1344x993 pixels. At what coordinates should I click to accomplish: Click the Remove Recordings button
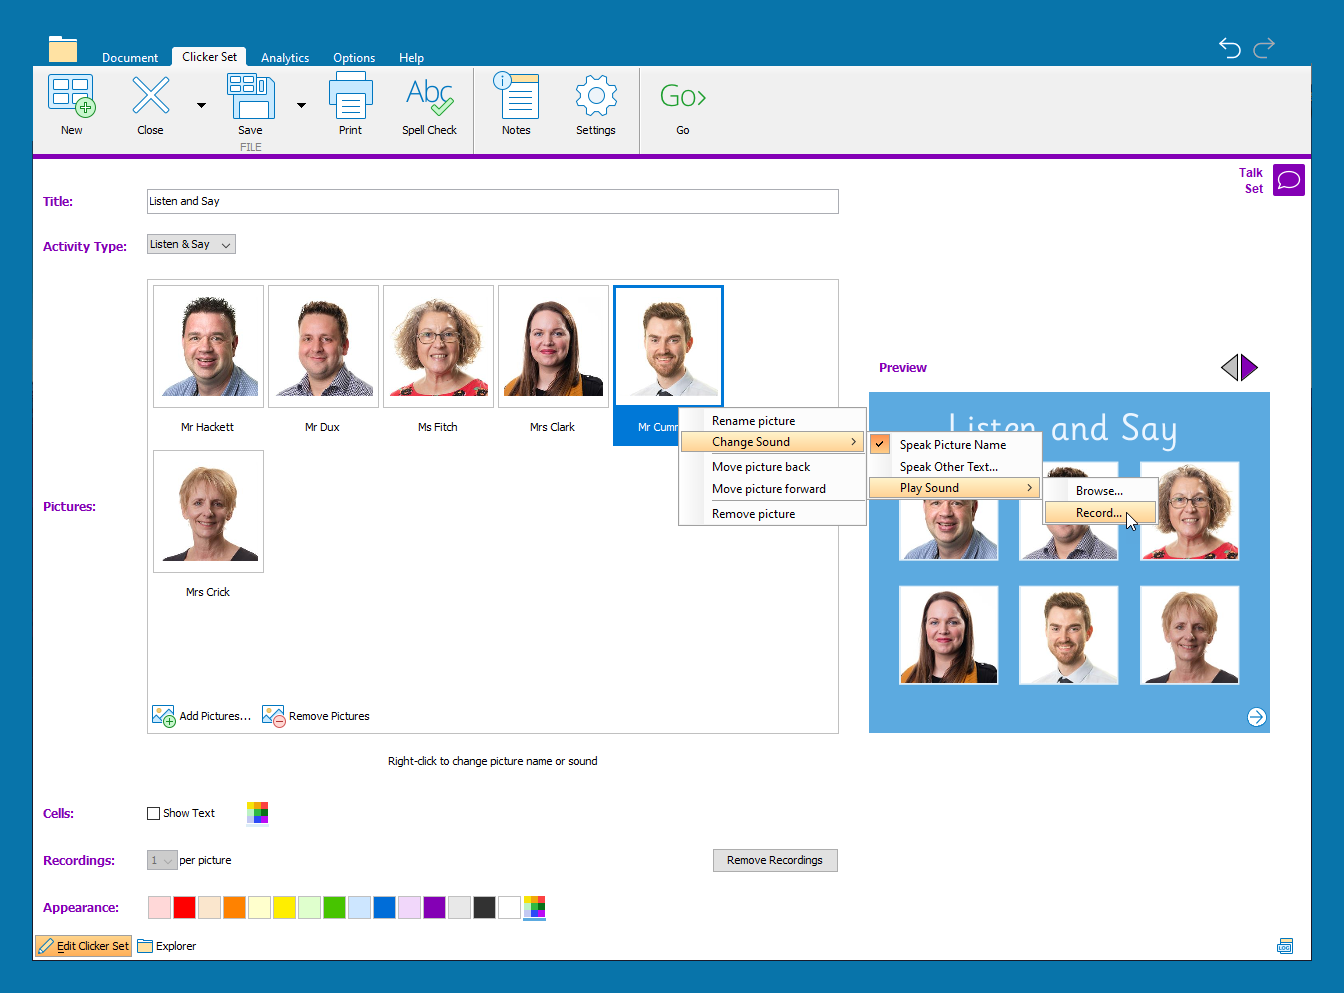point(775,861)
